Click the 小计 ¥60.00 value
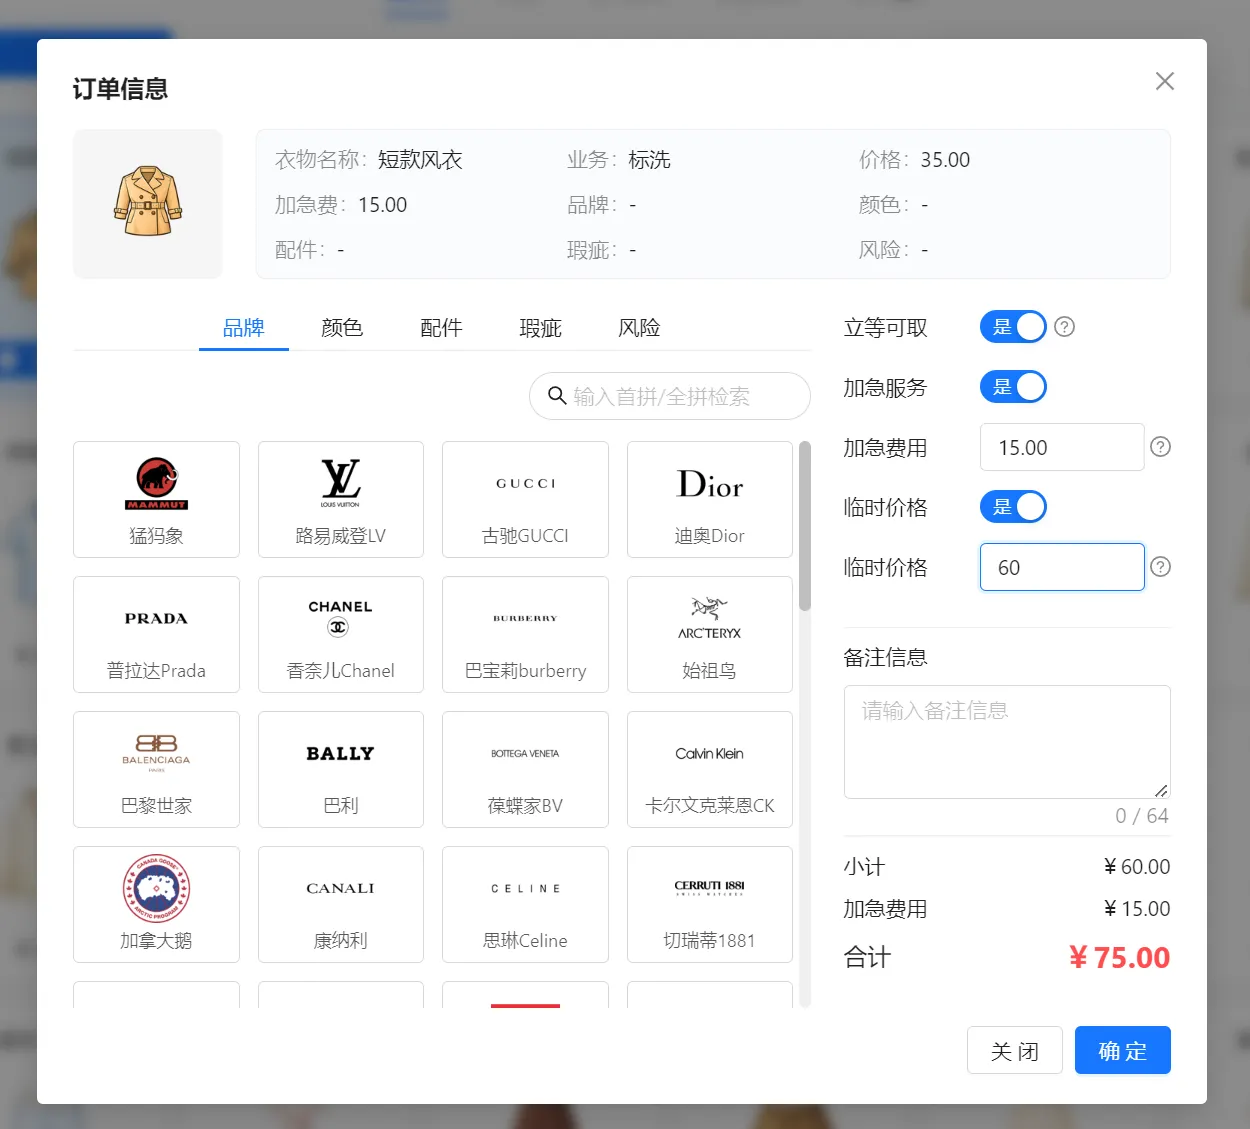This screenshot has width=1250, height=1129. tap(1136, 867)
